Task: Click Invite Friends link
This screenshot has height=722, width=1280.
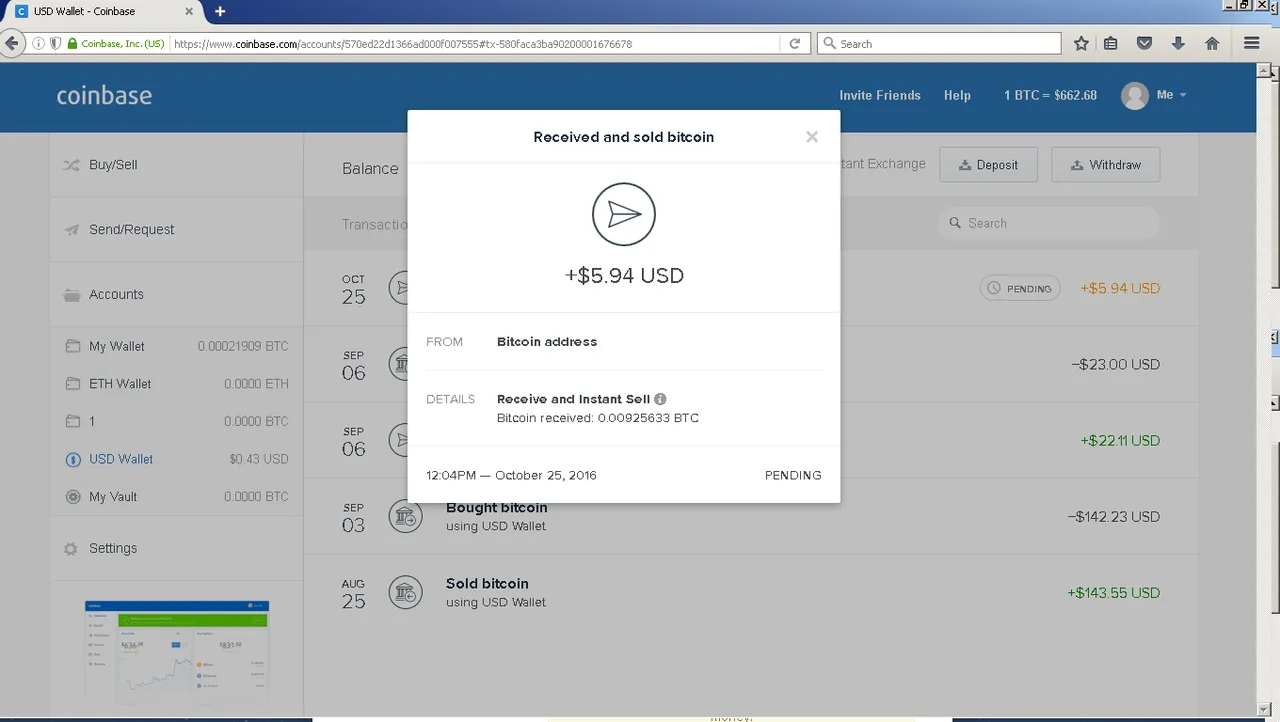Action: pos(880,95)
